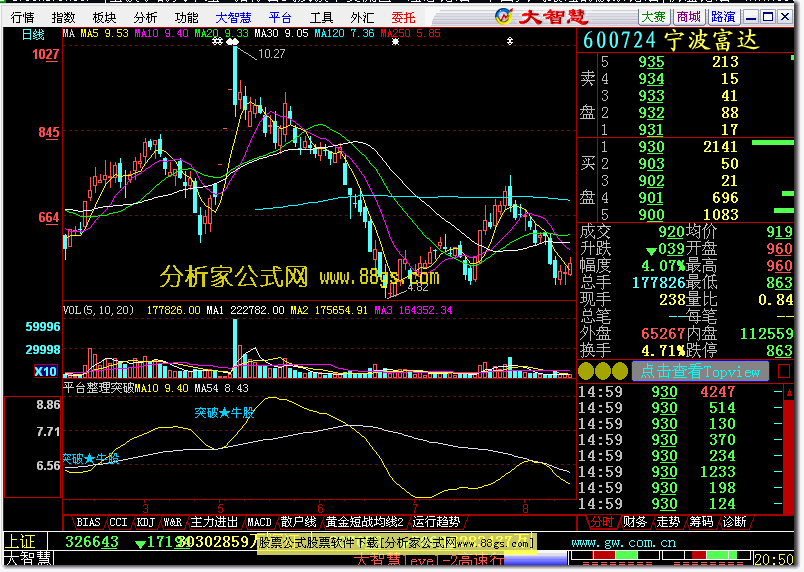This screenshot has width=804, height=572.
Task: Click the first yellow circle indicator
Action: (586, 371)
